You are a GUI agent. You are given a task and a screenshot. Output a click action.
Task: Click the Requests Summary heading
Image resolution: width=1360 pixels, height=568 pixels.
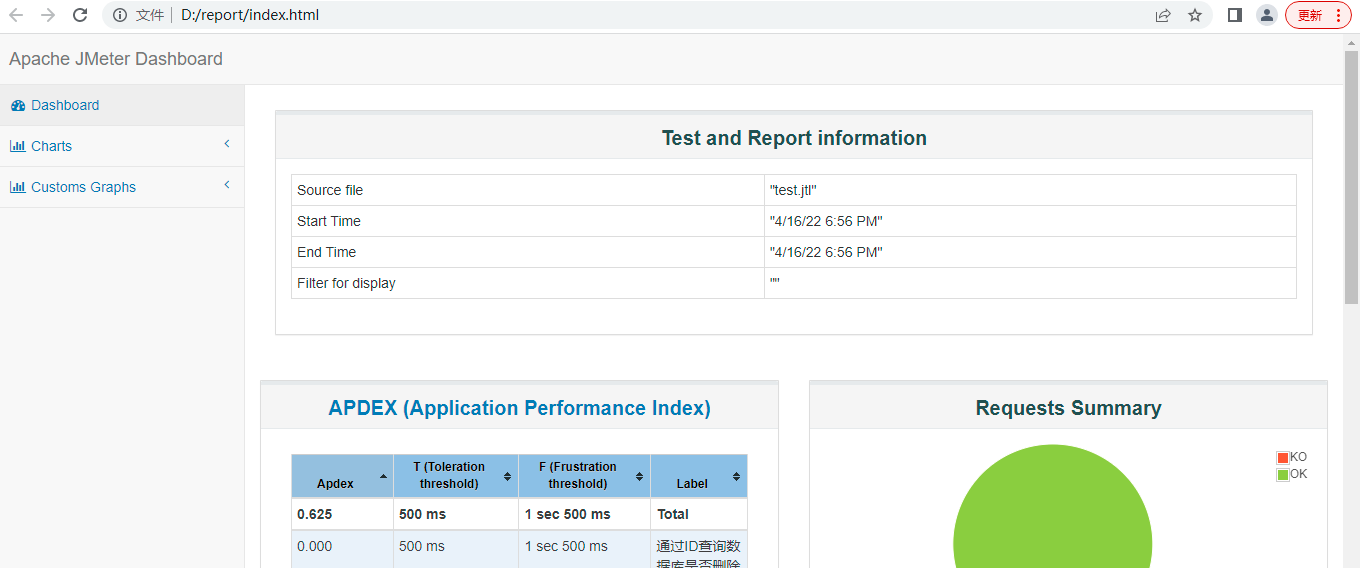[x=1068, y=408]
